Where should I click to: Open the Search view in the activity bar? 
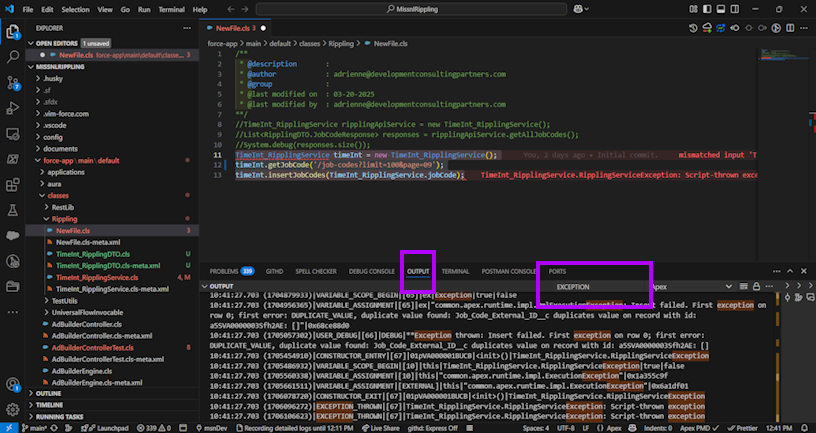(13, 57)
